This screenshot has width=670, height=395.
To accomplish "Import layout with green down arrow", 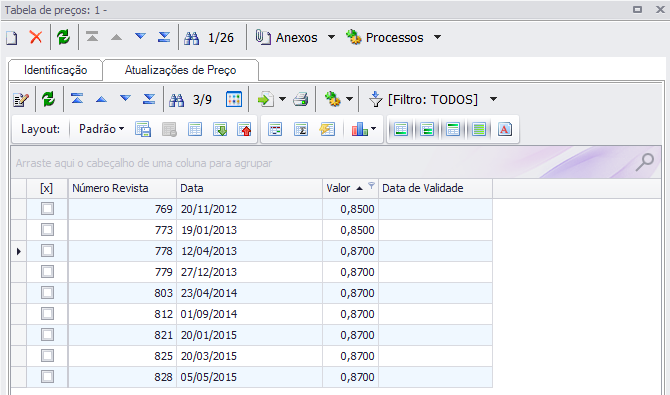I will tap(220, 129).
